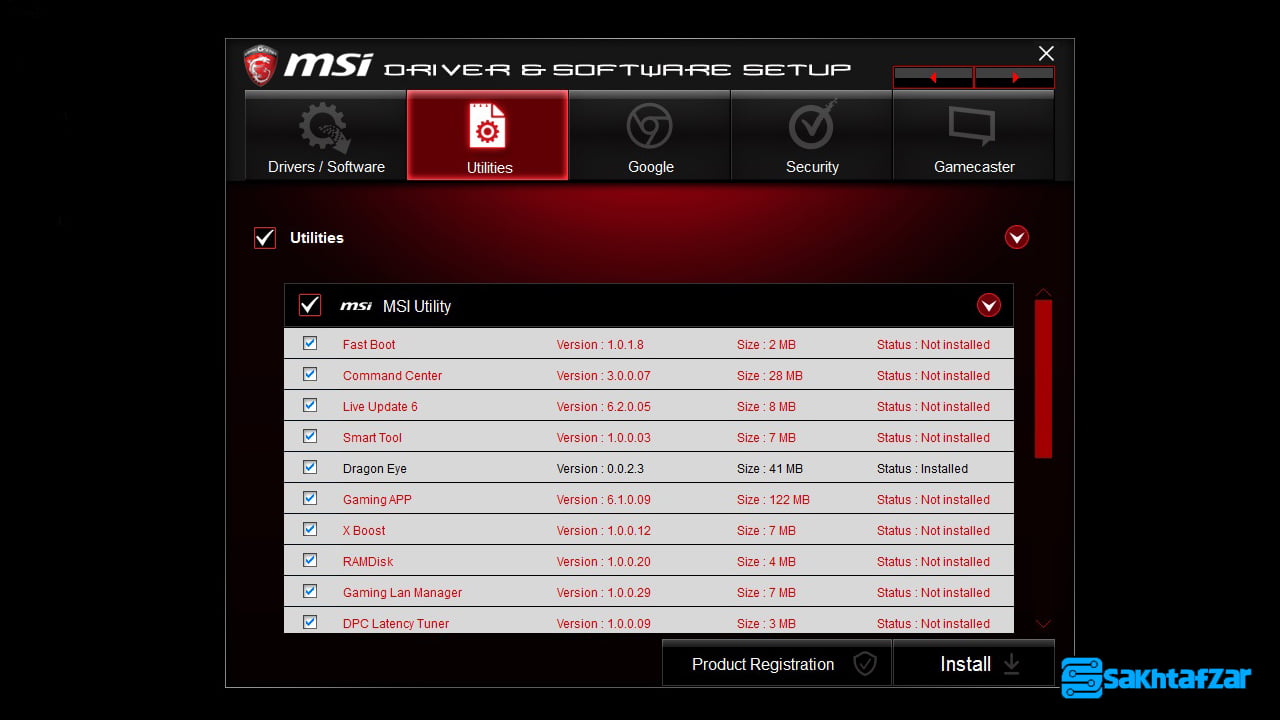This screenshot has width=1280, height=720.
Task: Click the shield icon beside Product Registration
Action: point(865,664)
